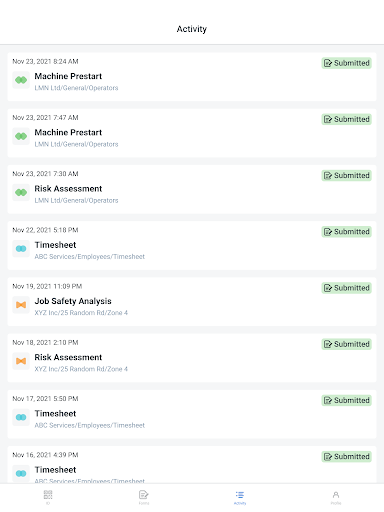The height and width of the screenshot is (512, 384).
Task: Tap blue icon of Nov 22 Timesheet
Action: tap(21, 249)
